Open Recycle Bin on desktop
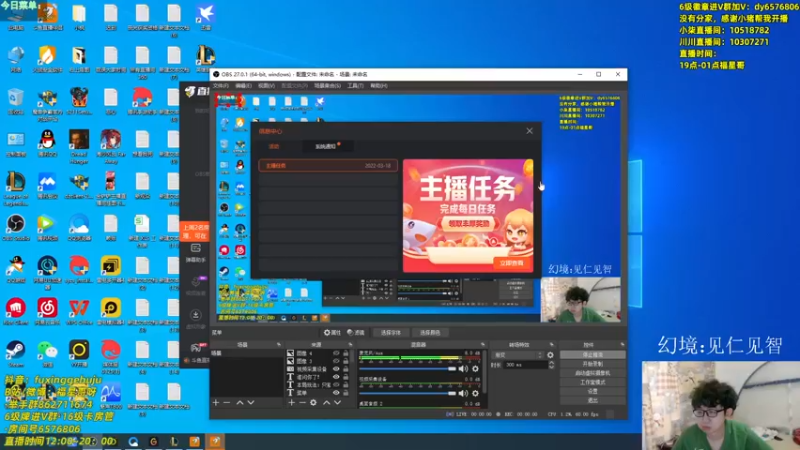800x450 pixels. pos(16,101)
